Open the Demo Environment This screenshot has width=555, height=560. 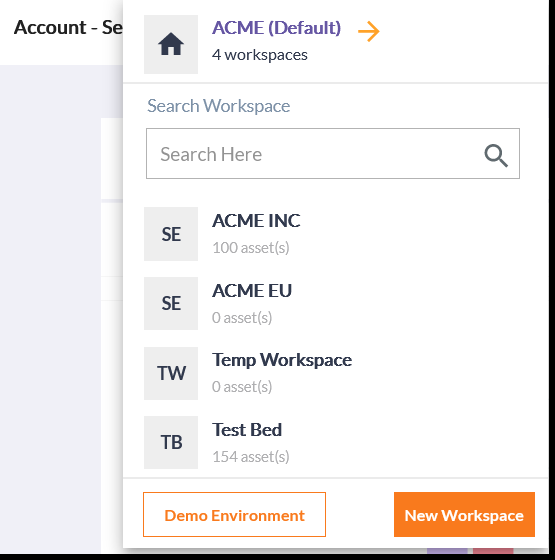234,515
